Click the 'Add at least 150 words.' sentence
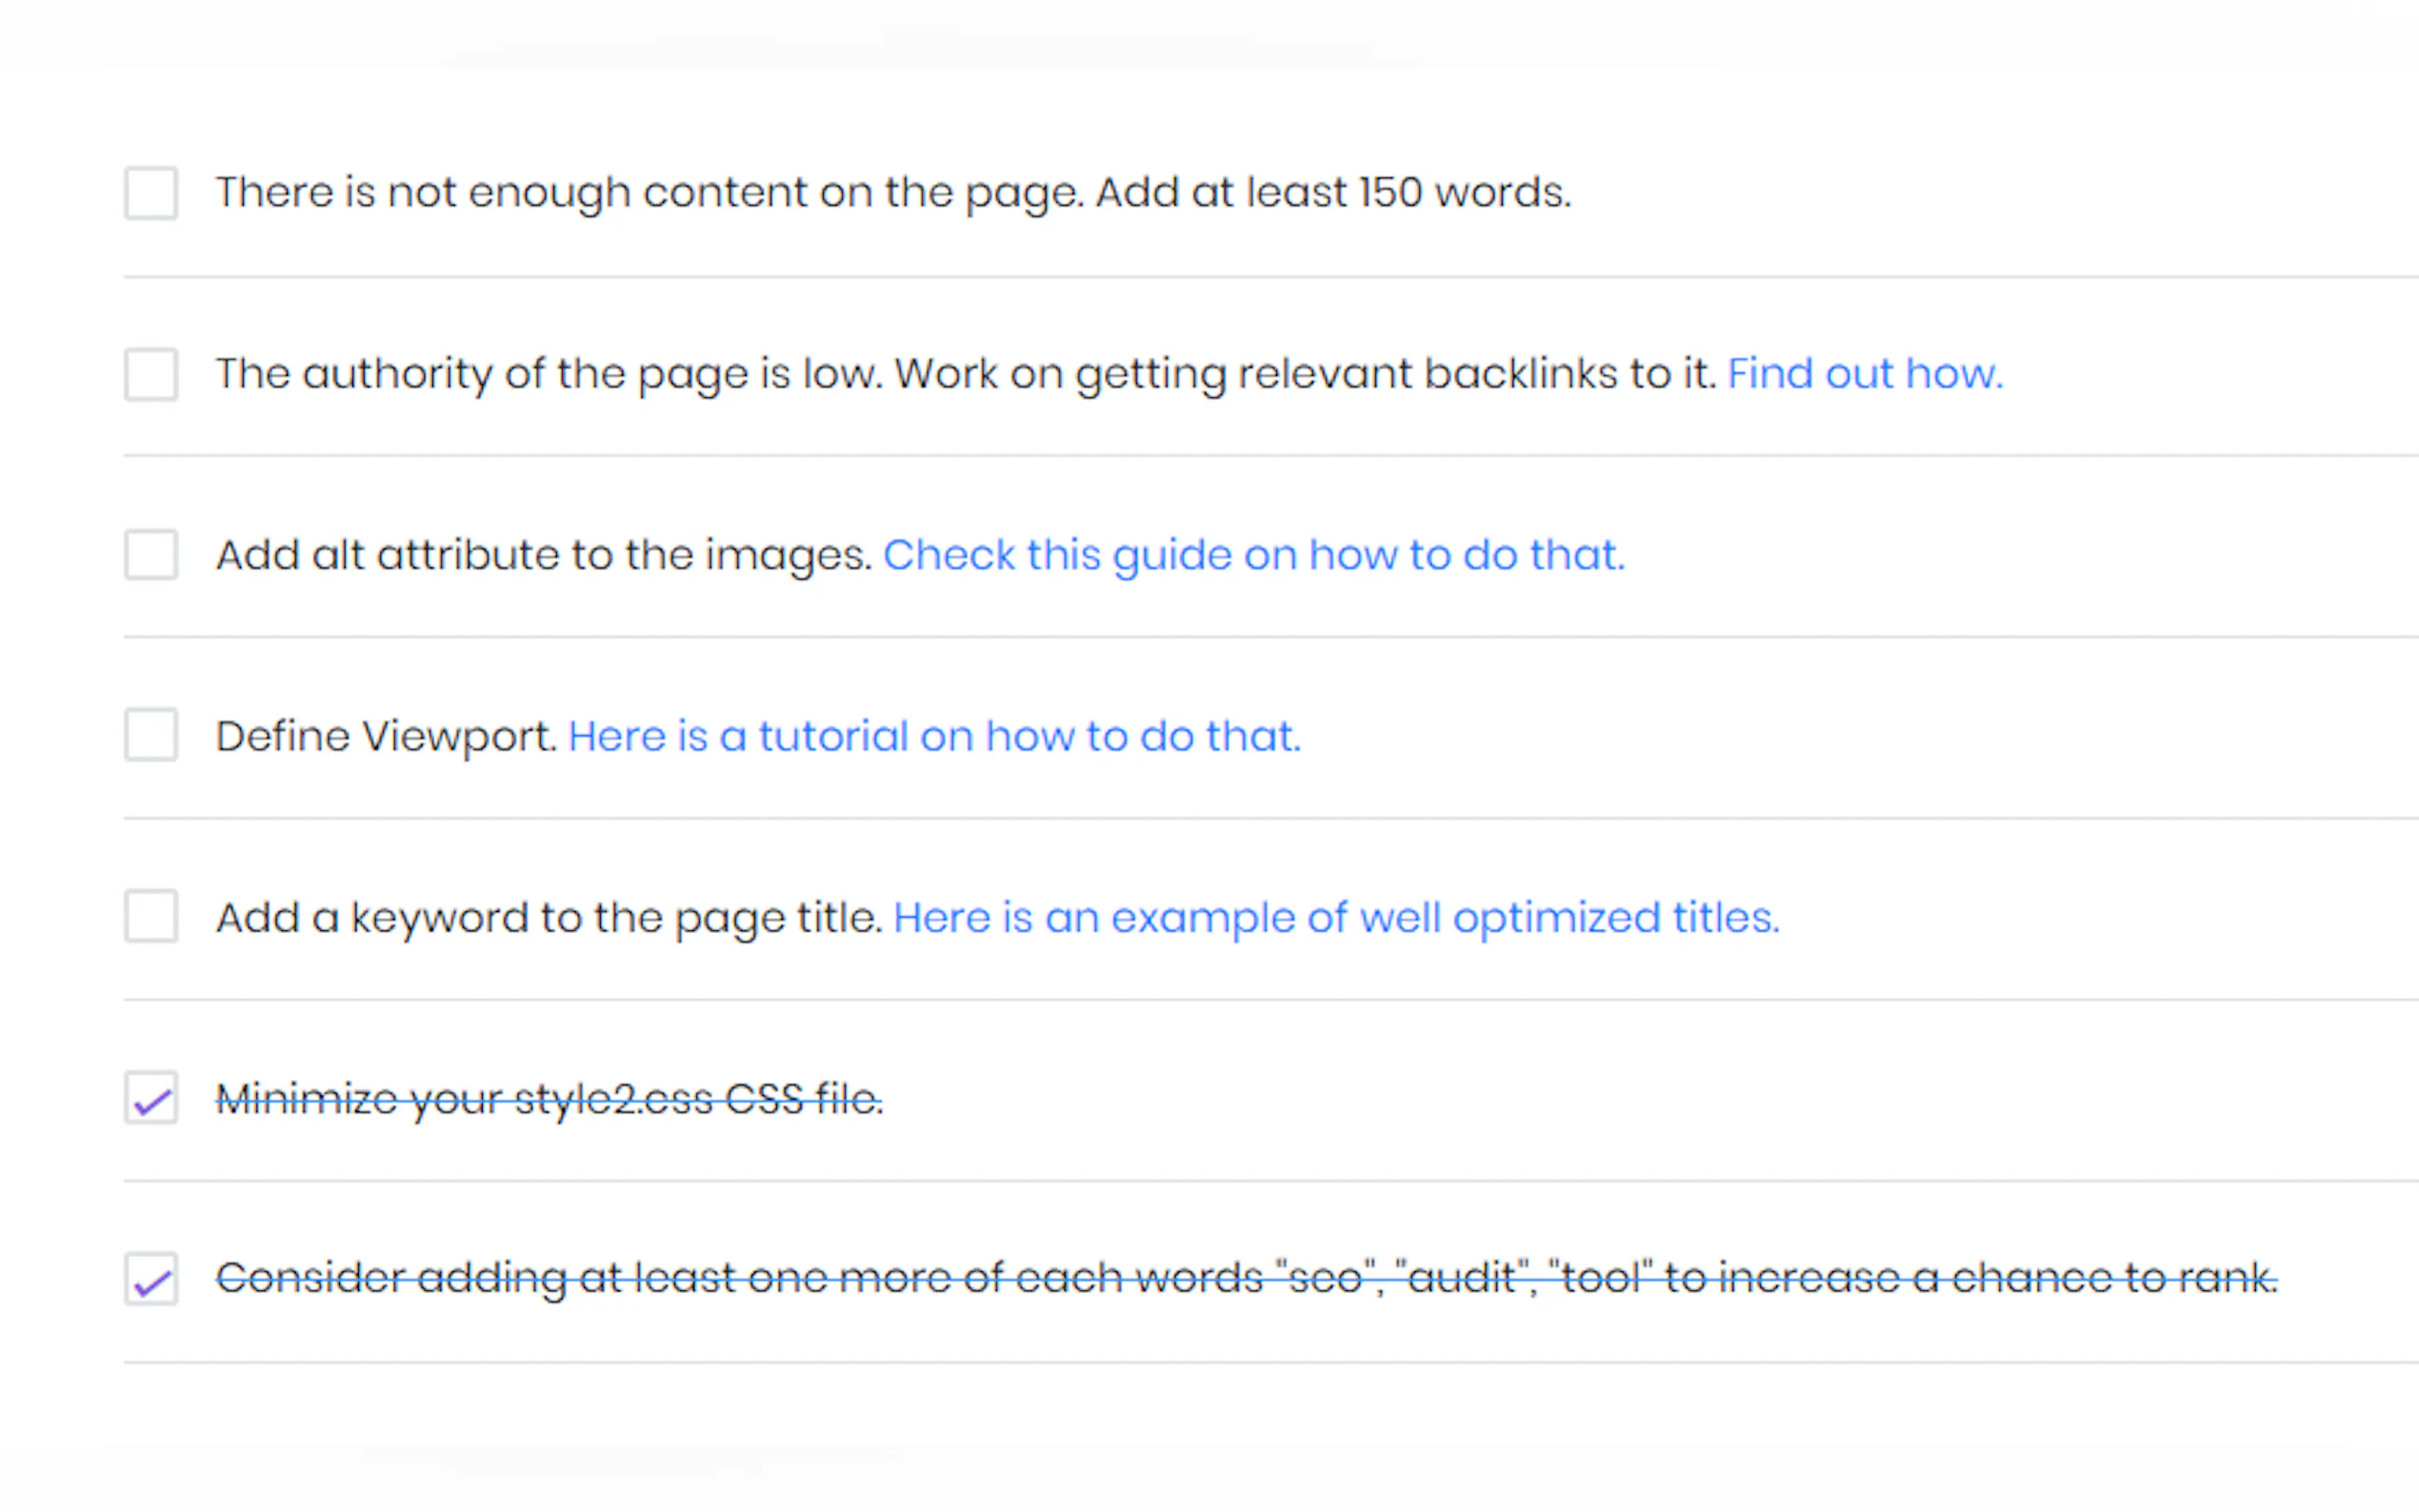2419x1512 pixels. [x=1333, y=192]
